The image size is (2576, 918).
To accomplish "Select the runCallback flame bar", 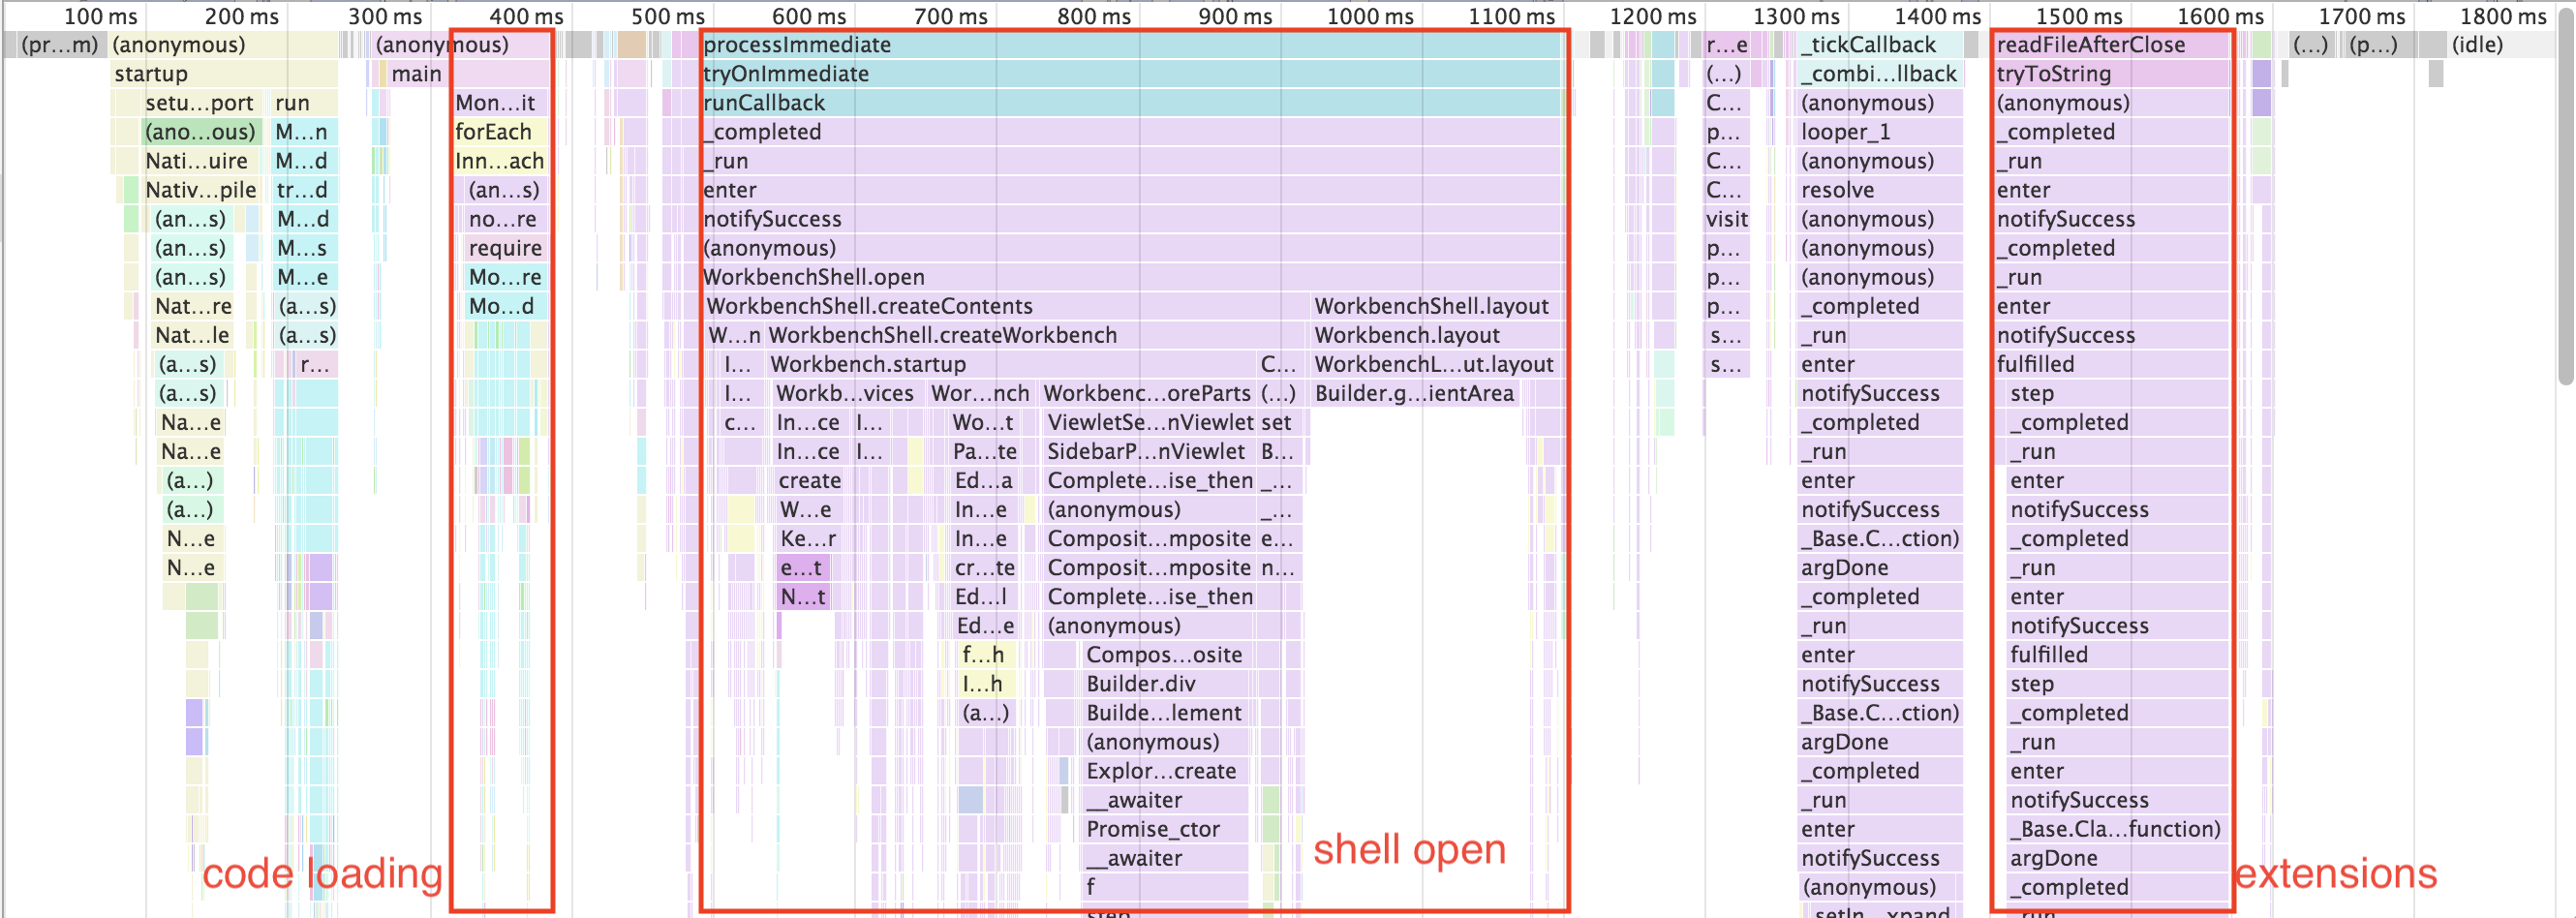I will click(1133, 103).
